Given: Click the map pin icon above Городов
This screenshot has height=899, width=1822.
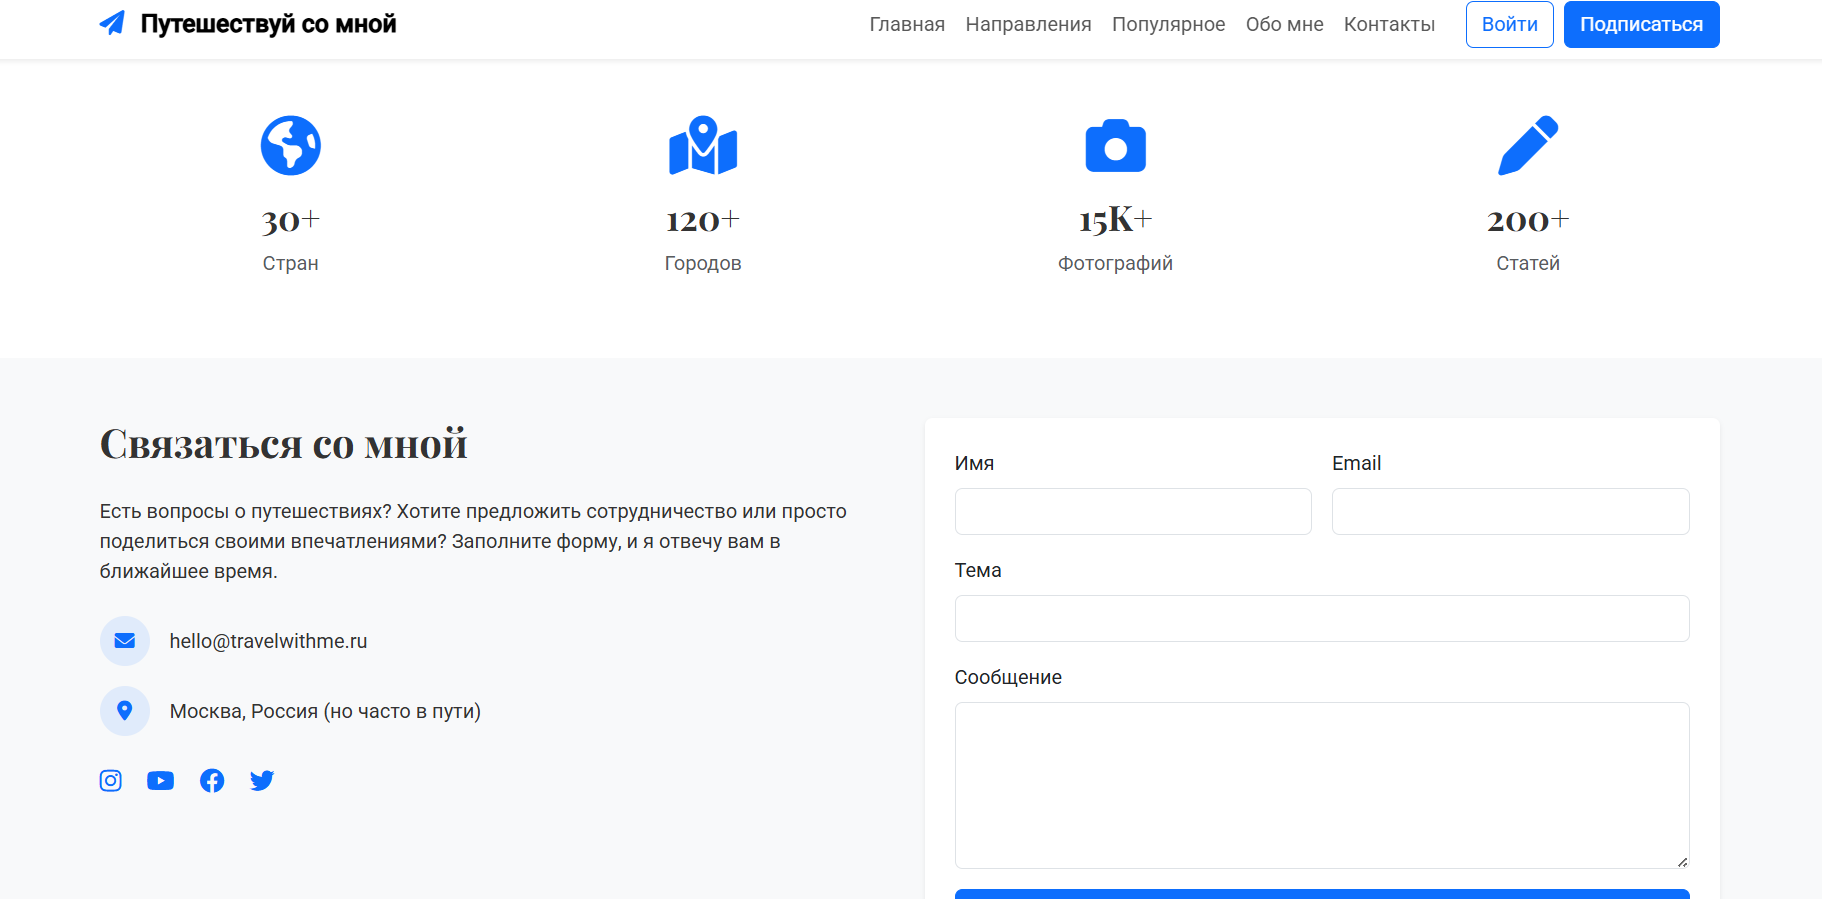Looking at the screenshot, I should click(x=703, y=146).
